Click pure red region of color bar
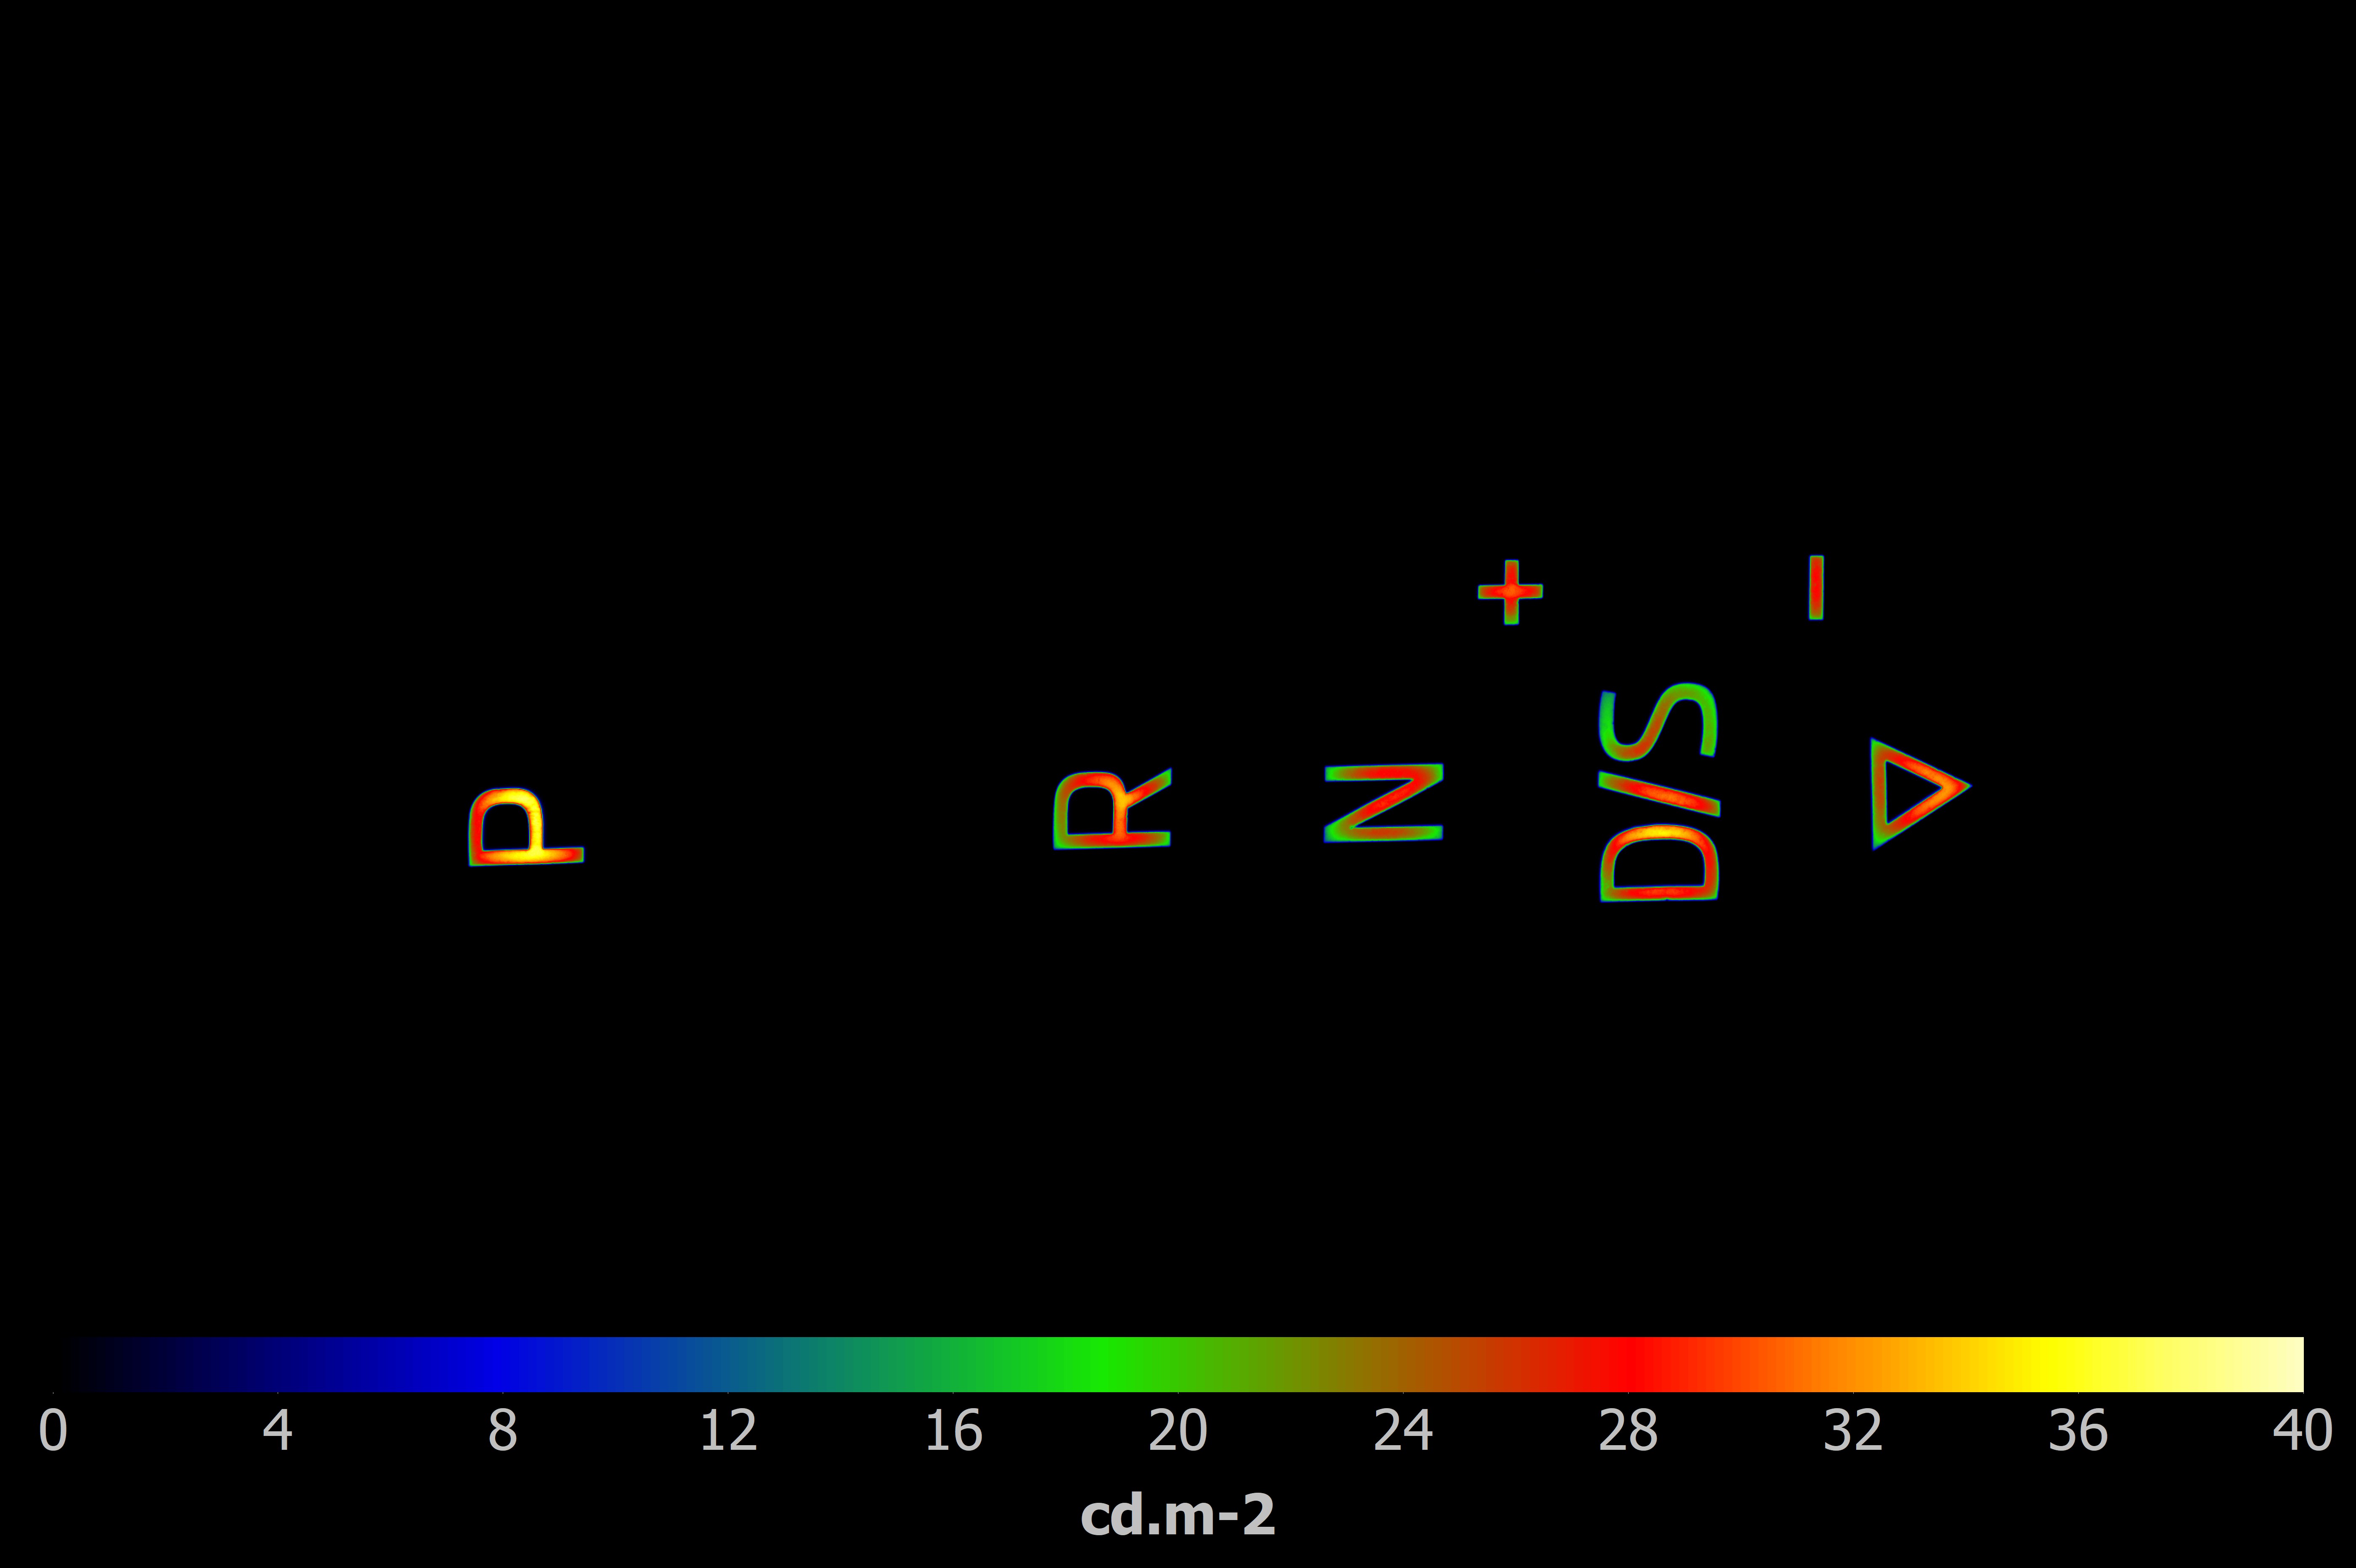The width and height of the screenshot is (2356, 1568). coord(1628,1364)
